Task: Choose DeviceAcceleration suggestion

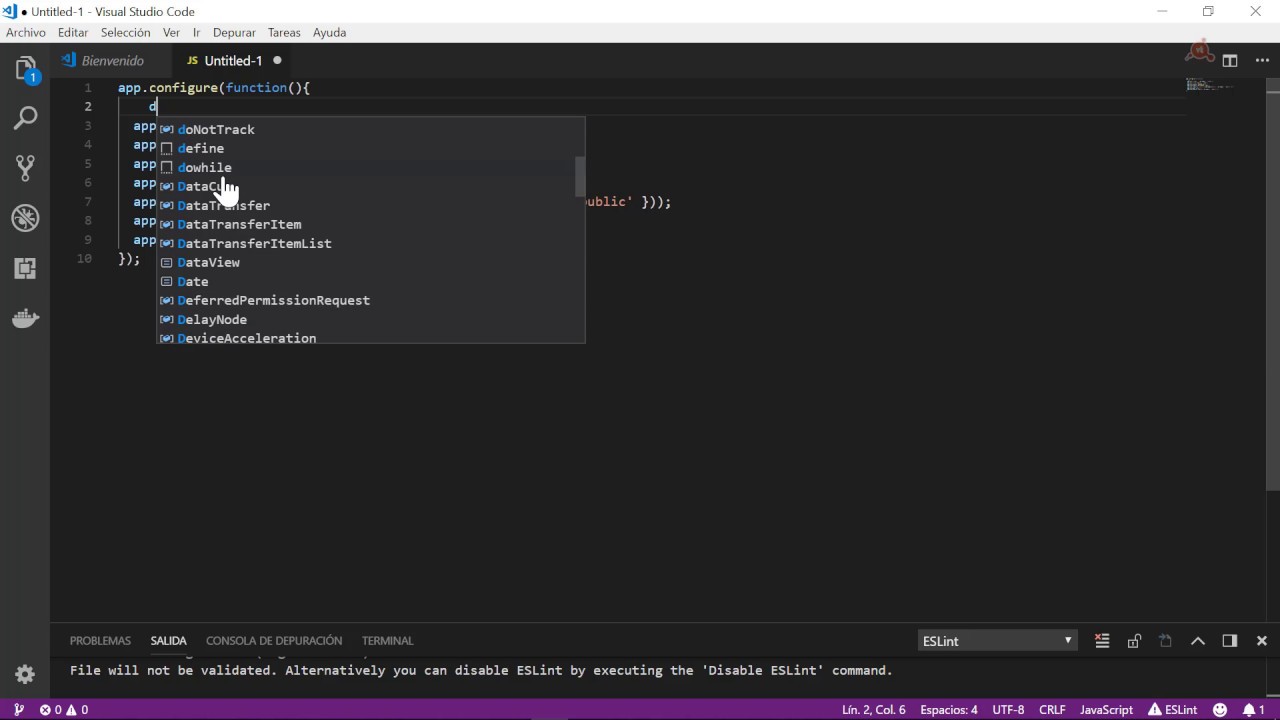Action: tap(370, 337)
